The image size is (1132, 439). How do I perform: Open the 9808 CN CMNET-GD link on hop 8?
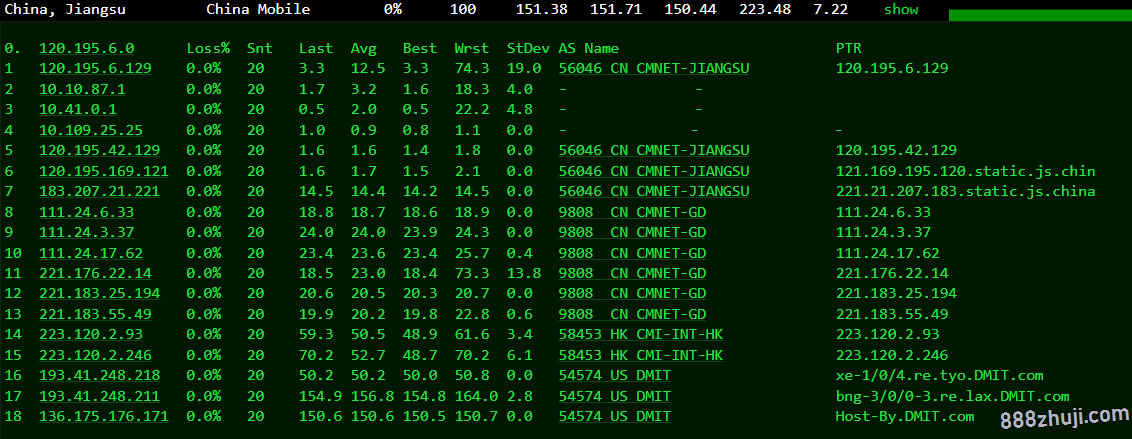pyautogui.click(x=632, y=212)
